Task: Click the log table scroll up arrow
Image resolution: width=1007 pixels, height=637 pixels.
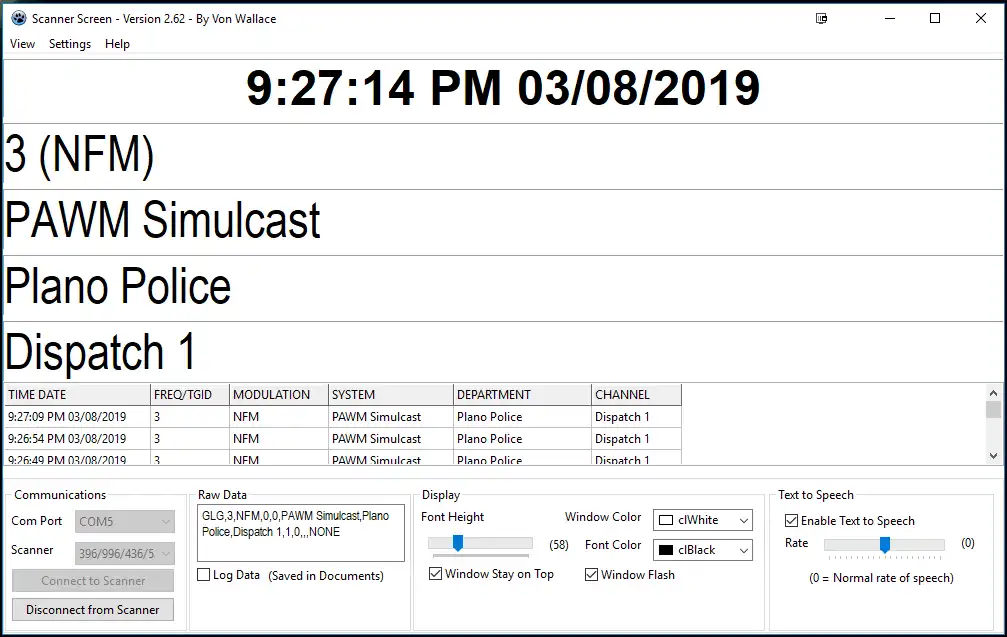Action: [x=994, y=392]
